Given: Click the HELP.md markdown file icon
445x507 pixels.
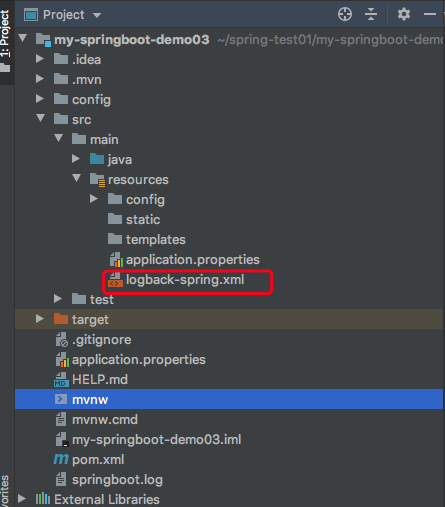Looking at the screenshot, I should pyautogui.click(x=61, y=380).
